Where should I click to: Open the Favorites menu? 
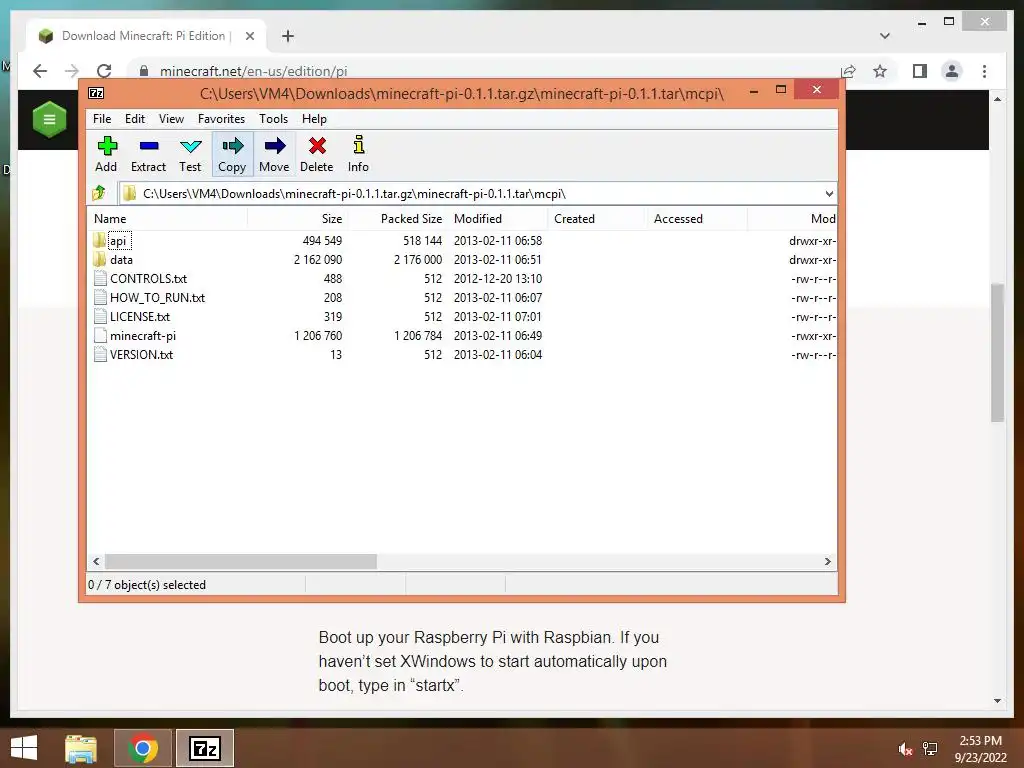click(221, 119)
